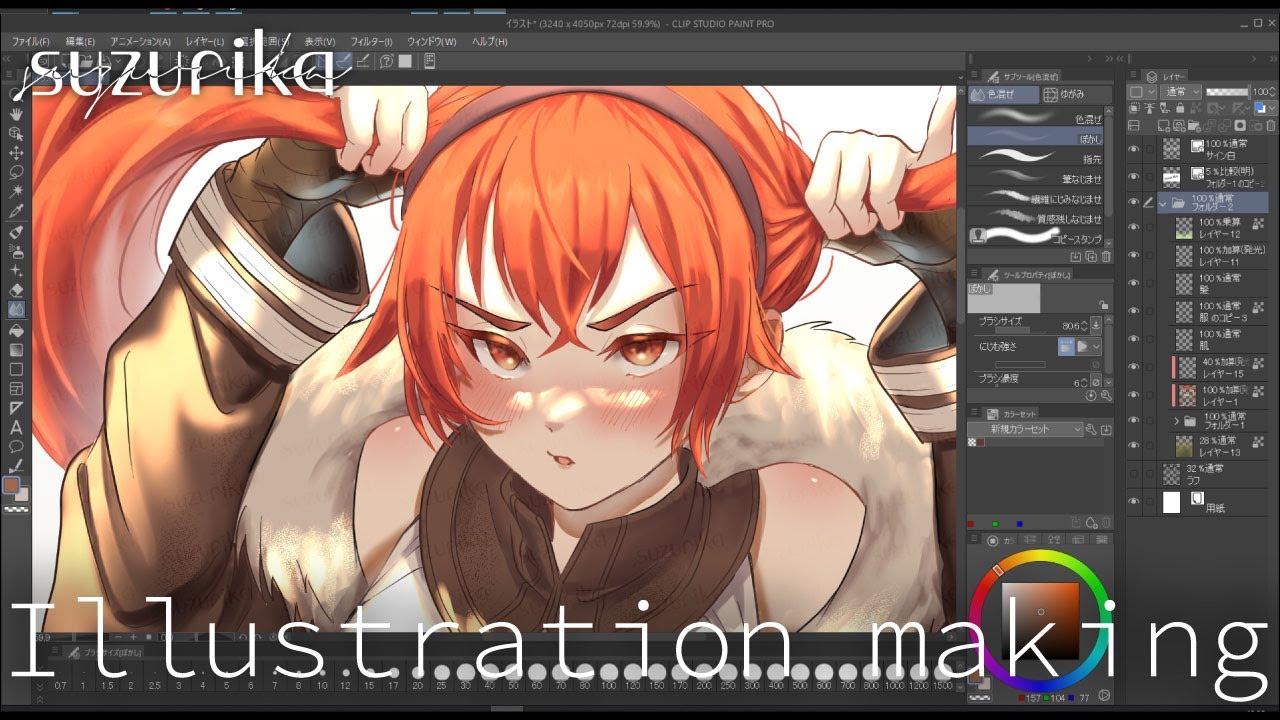Toggle visibility of the 髪 layer

click(1134, 284)
